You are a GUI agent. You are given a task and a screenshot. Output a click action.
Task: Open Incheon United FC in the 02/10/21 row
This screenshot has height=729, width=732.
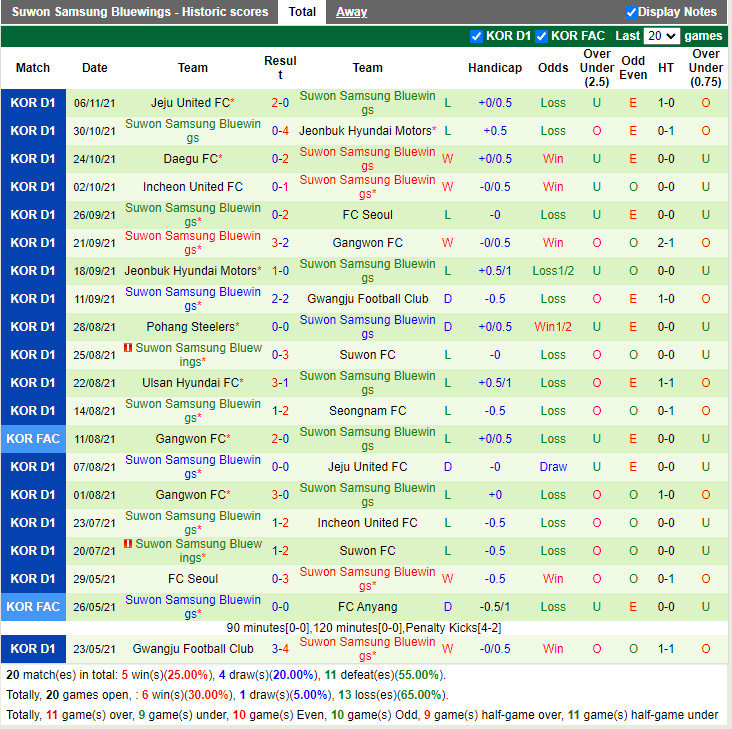[x=193, y=187]
